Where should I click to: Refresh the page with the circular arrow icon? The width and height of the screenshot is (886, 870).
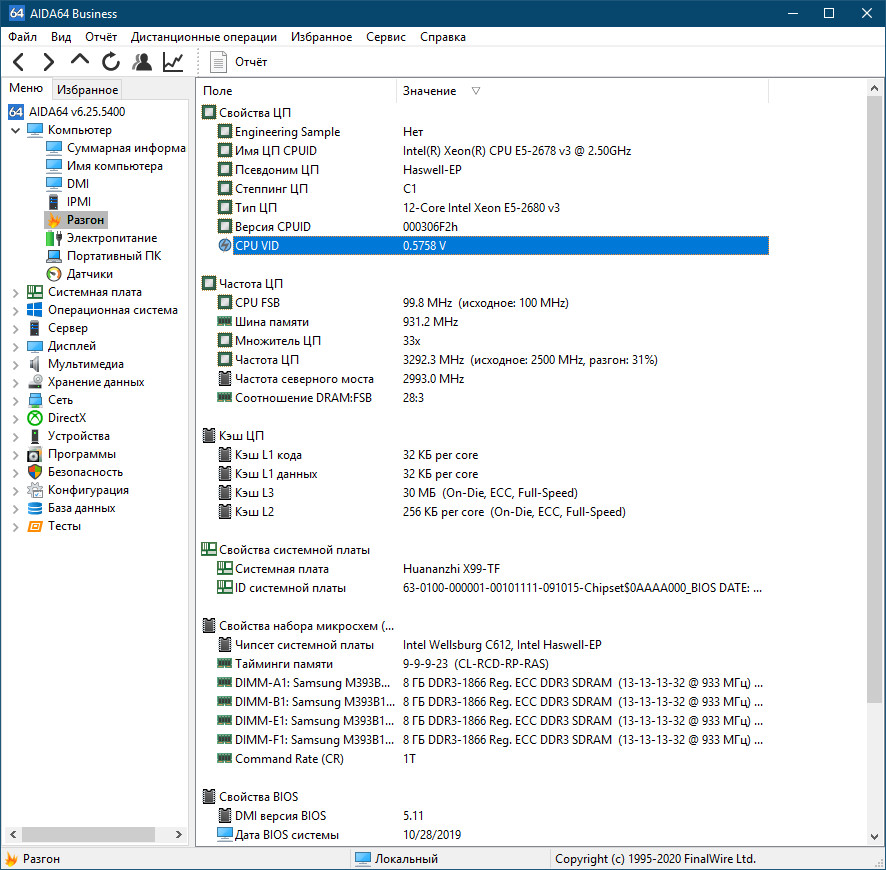click(111, 62)
